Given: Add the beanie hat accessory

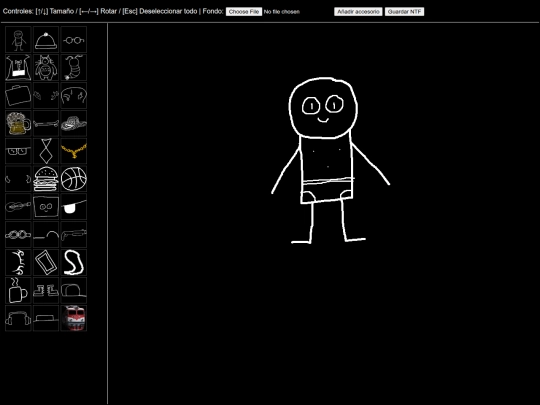Looking at the screenshot, I should point(46,40).
